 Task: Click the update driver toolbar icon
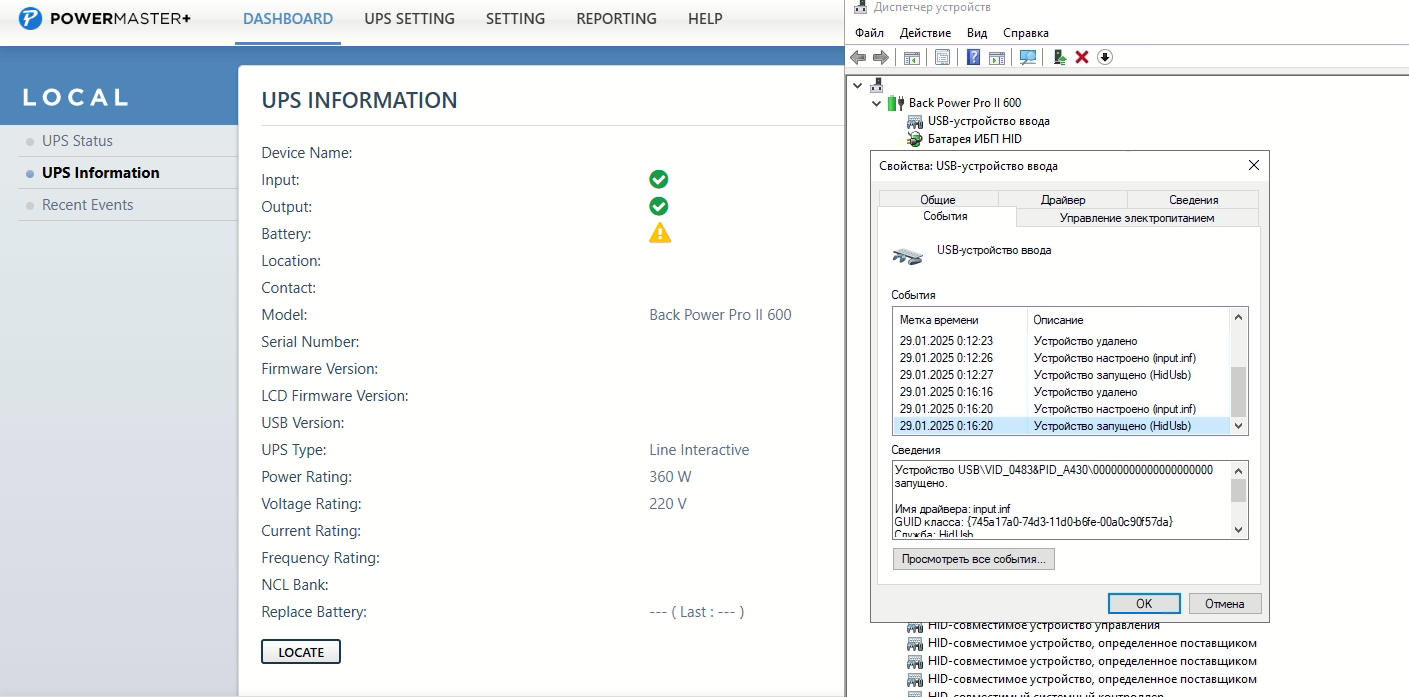click(x=1059, y=58)
